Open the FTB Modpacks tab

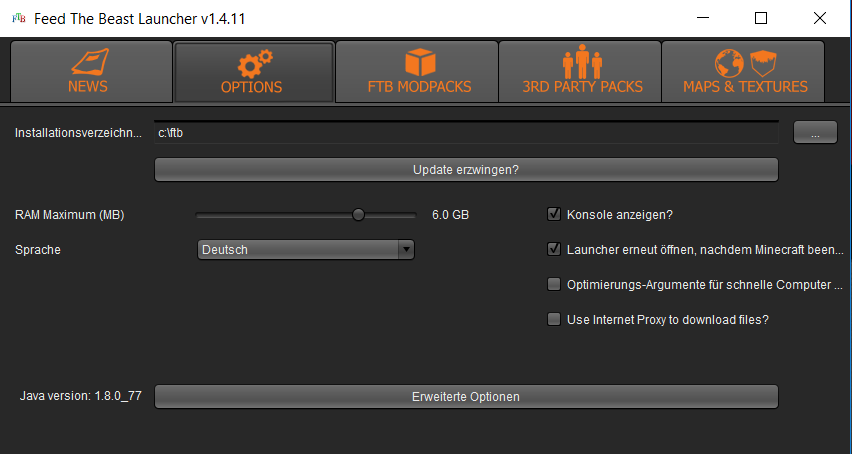(x=417, y=72)
